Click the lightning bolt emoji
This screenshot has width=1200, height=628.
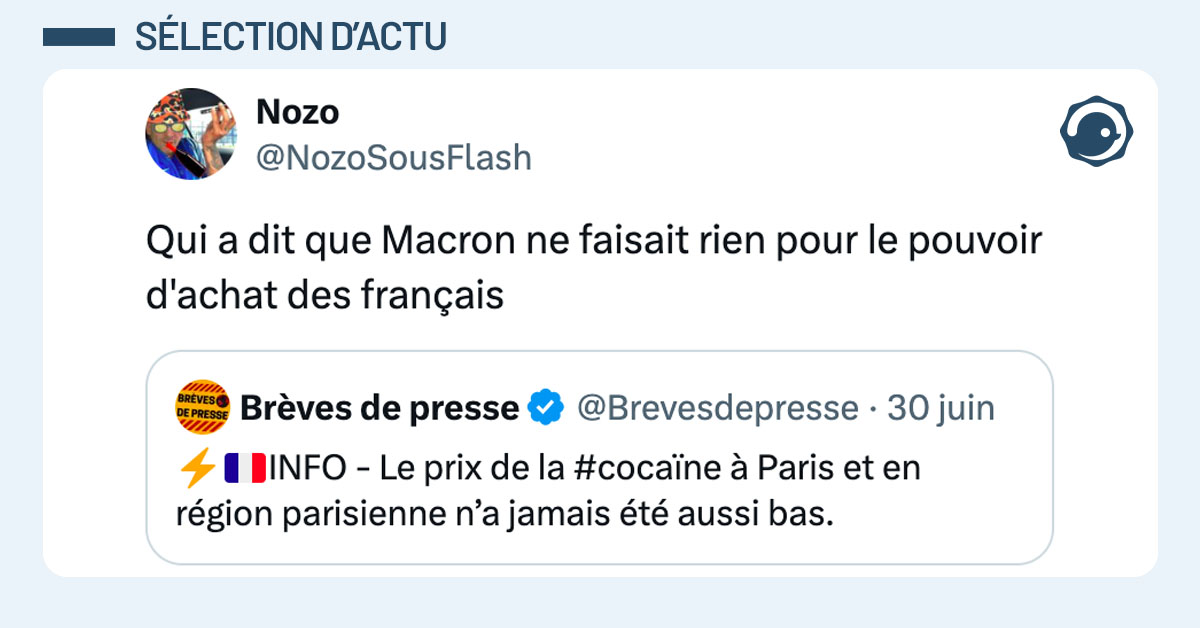click(x=195, y=468)
